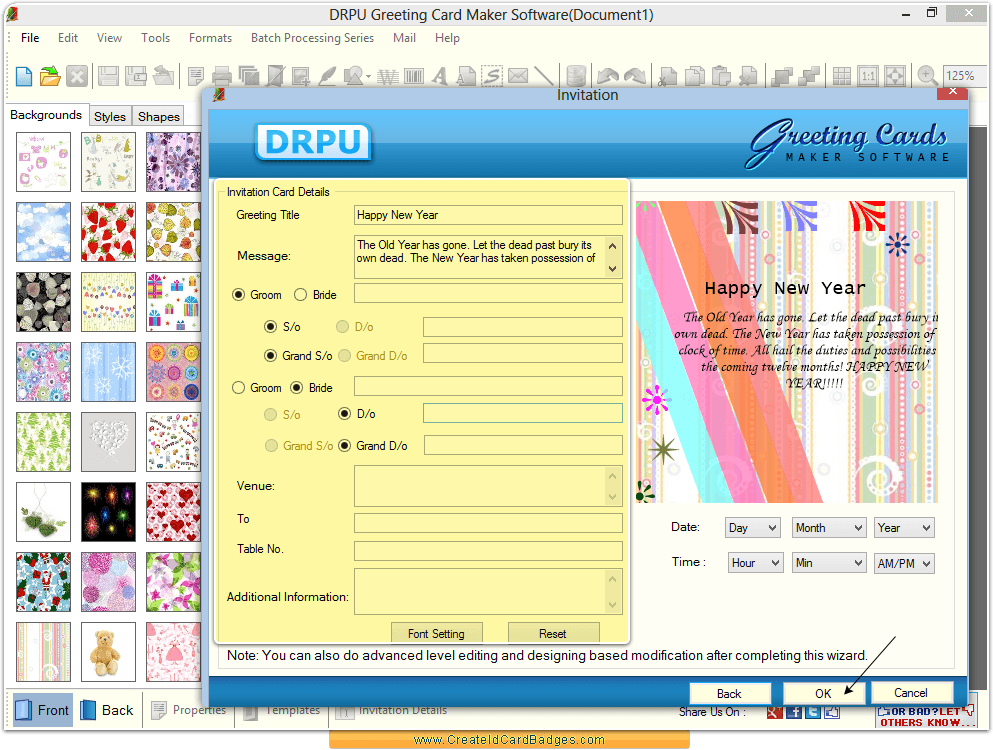Select the strawberry background thumbnail
Screen dimensions: 993x750
108,232
